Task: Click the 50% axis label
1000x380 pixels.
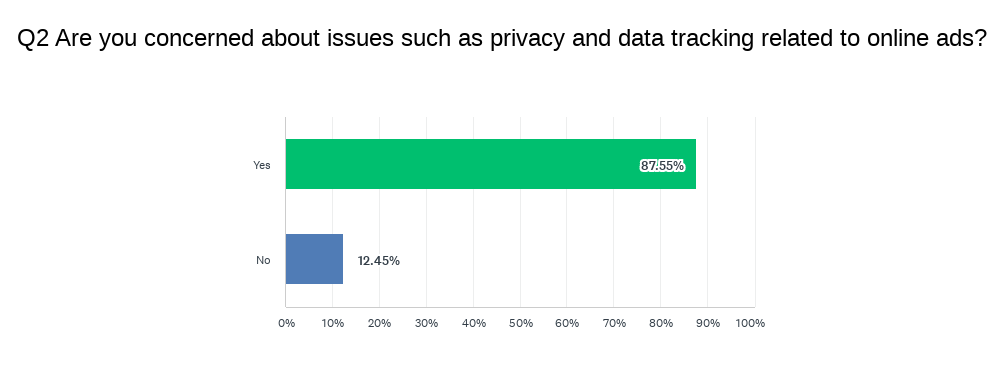Action: [520, 323]
